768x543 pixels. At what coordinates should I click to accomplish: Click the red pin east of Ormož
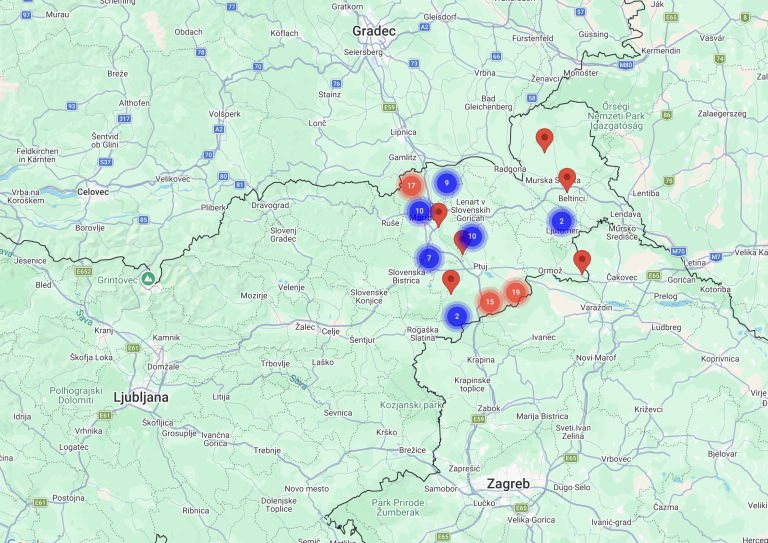(x=582, y=261)
